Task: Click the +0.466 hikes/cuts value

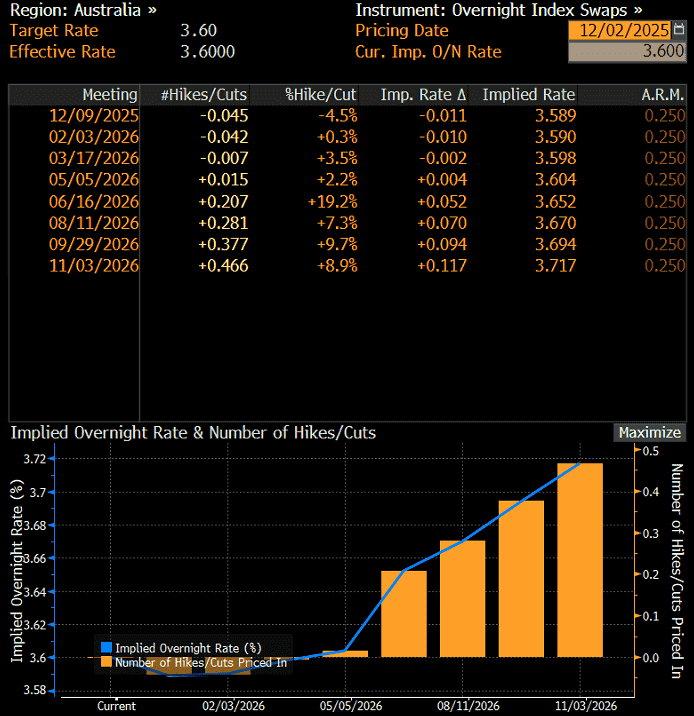Action: tap(223, 265)
